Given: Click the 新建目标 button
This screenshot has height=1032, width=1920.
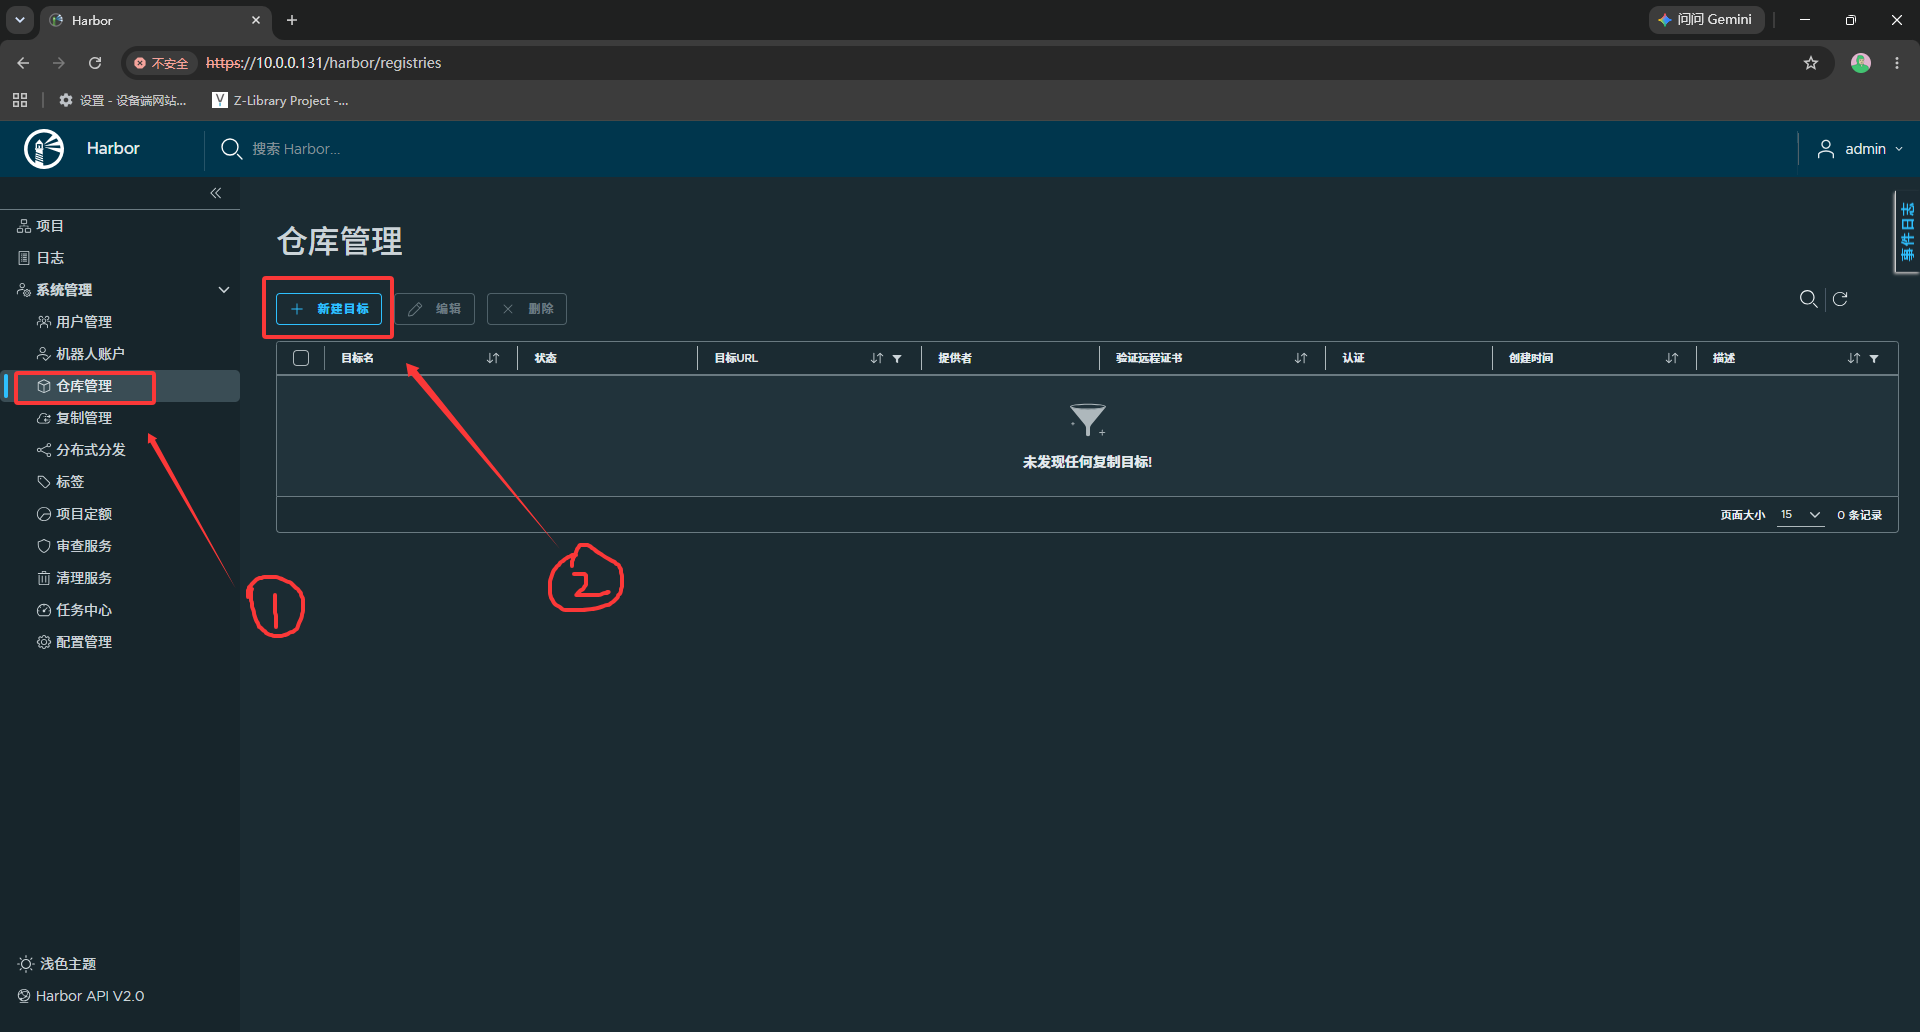Looking at the screenshot, I should point(329,309).
